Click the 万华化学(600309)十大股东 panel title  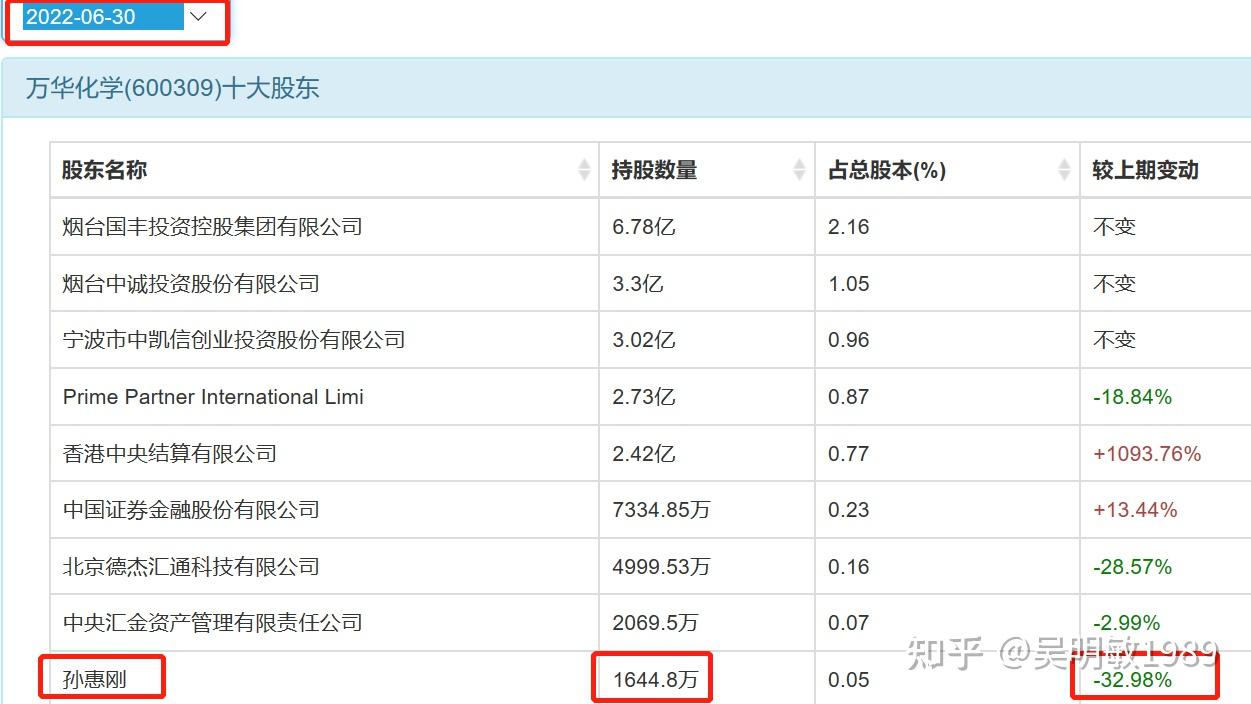coord(172,88)
